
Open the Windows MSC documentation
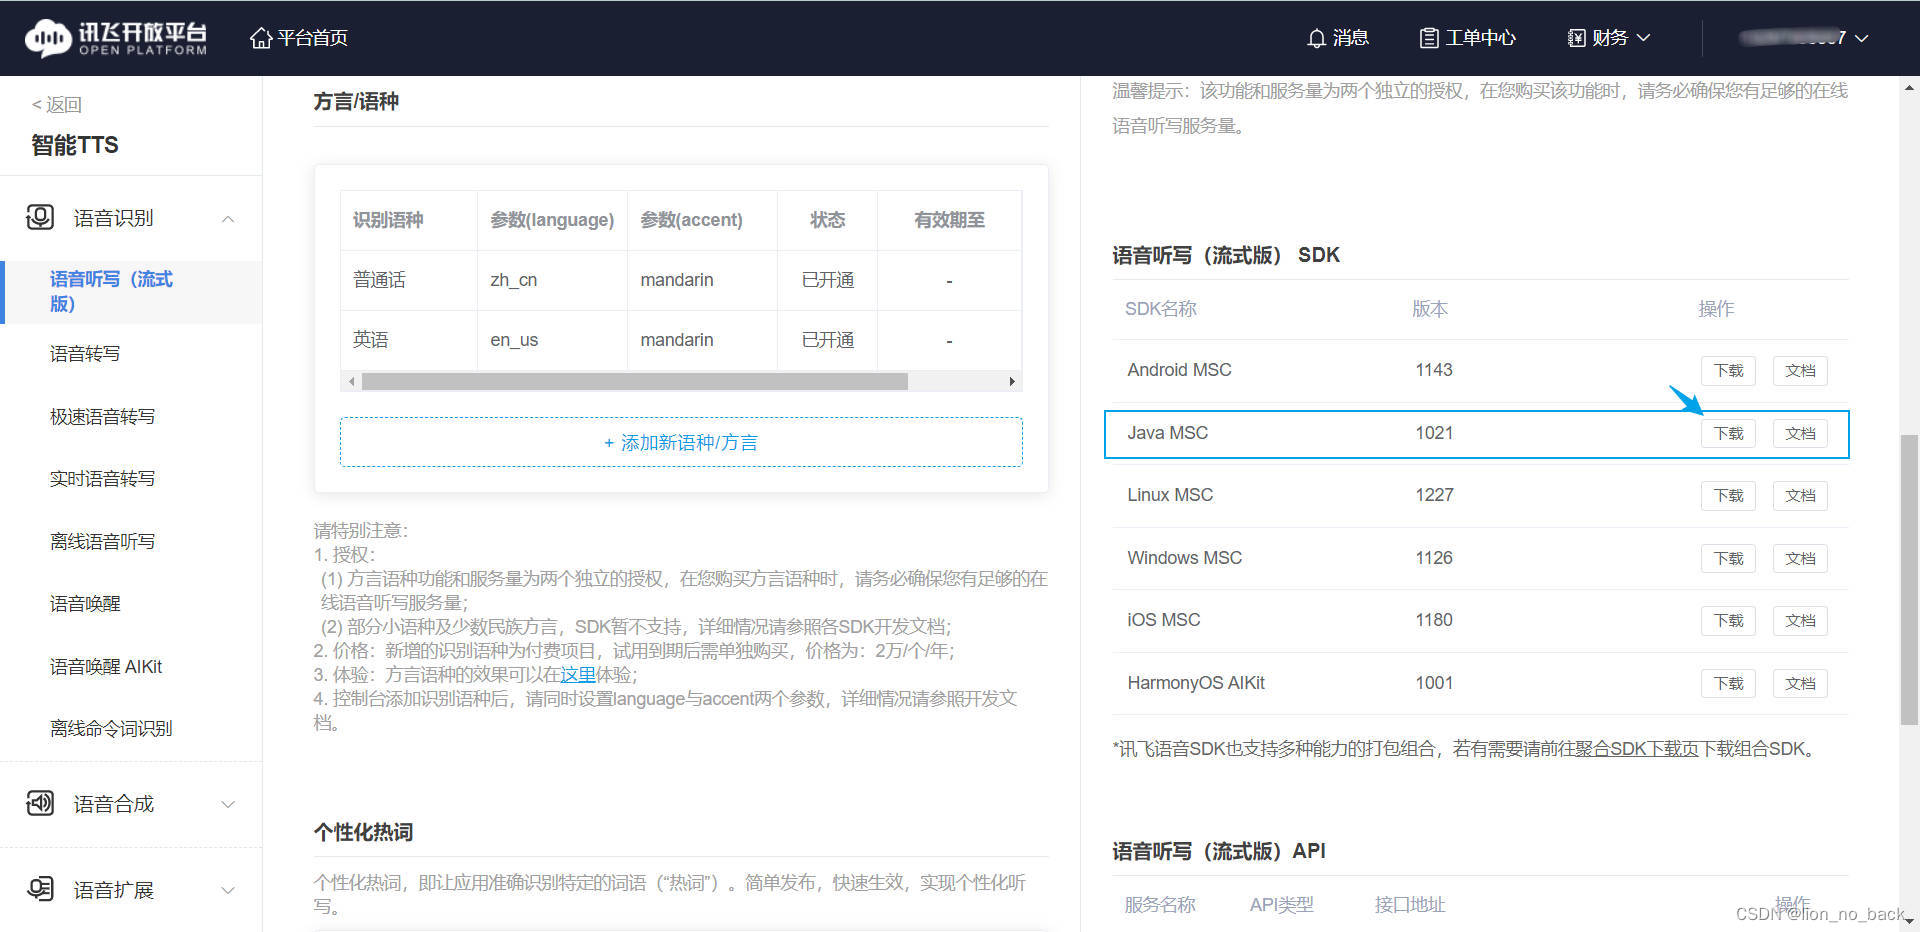(x=1800, y=558)
